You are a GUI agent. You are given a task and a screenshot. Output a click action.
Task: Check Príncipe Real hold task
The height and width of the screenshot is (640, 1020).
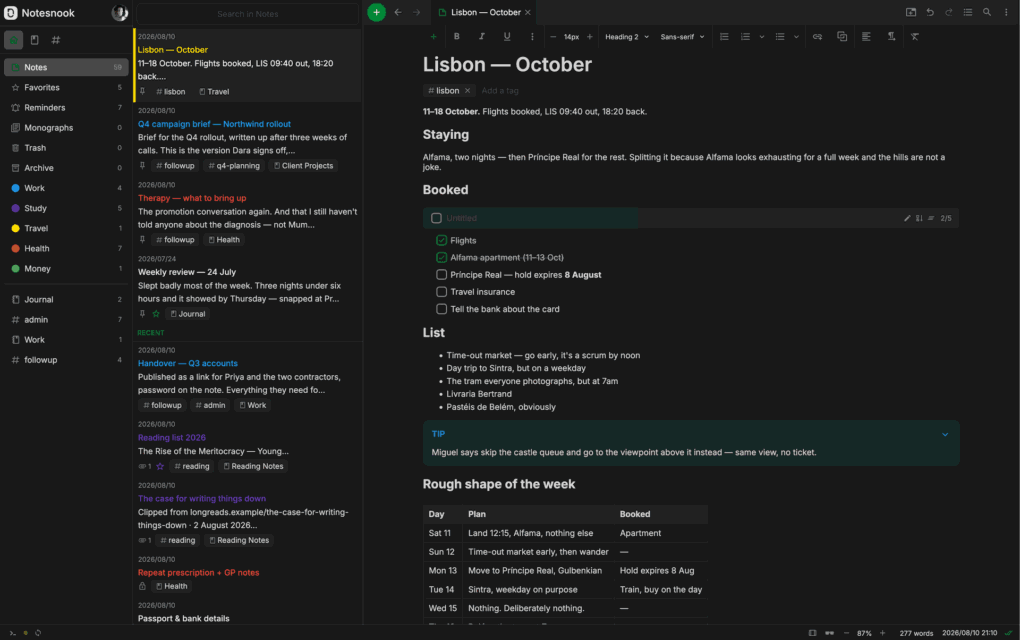(442, 274)
